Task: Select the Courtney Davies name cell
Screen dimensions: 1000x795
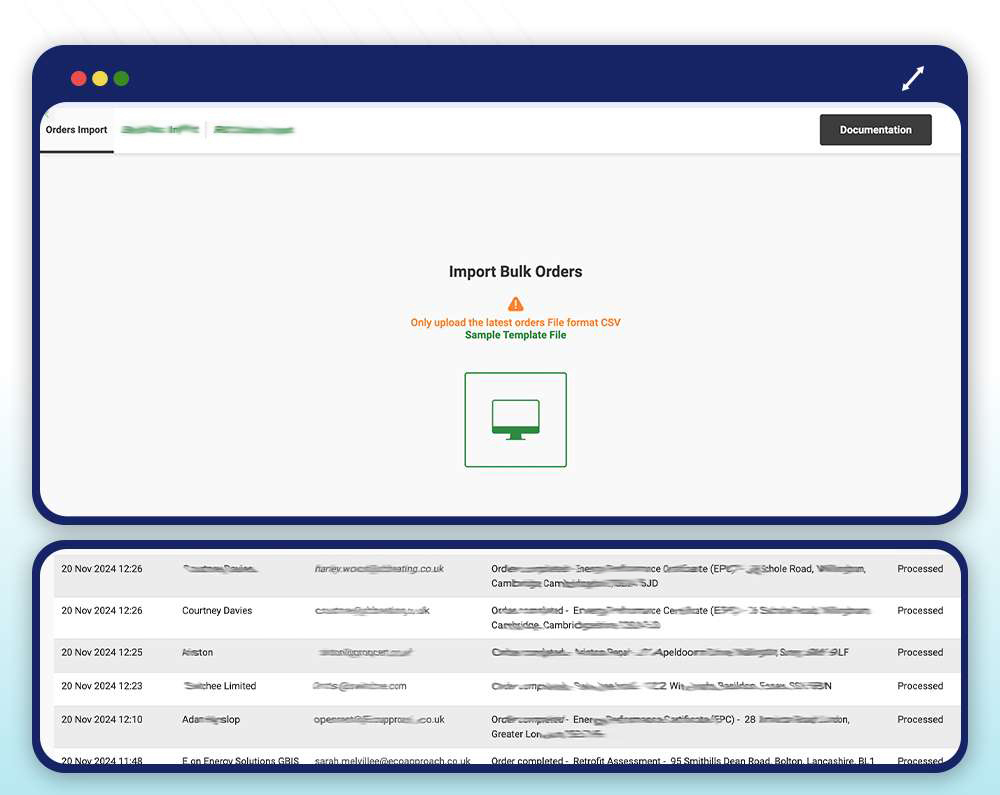Action: [217, 611]
